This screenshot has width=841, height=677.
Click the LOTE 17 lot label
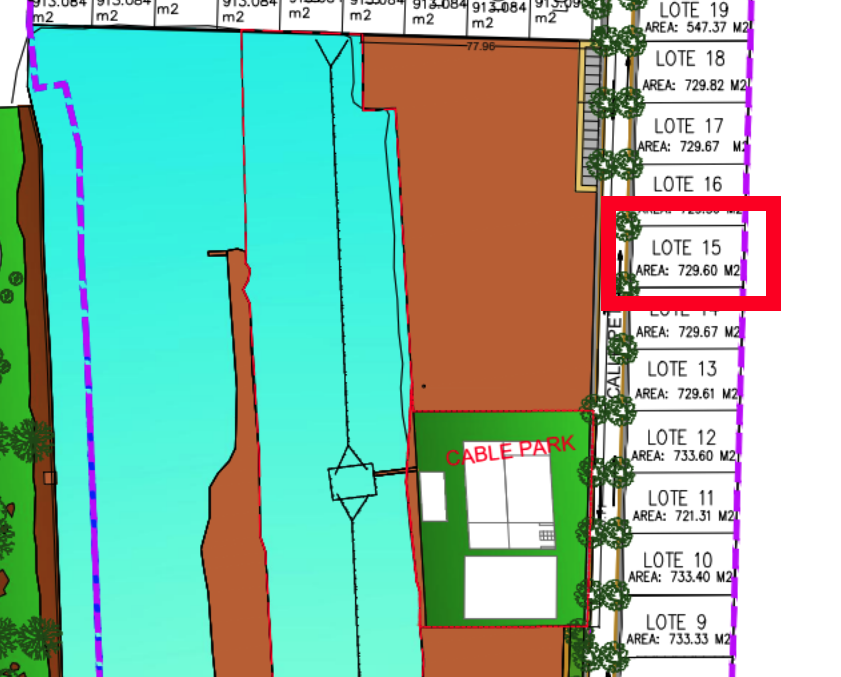pos(688,126)
